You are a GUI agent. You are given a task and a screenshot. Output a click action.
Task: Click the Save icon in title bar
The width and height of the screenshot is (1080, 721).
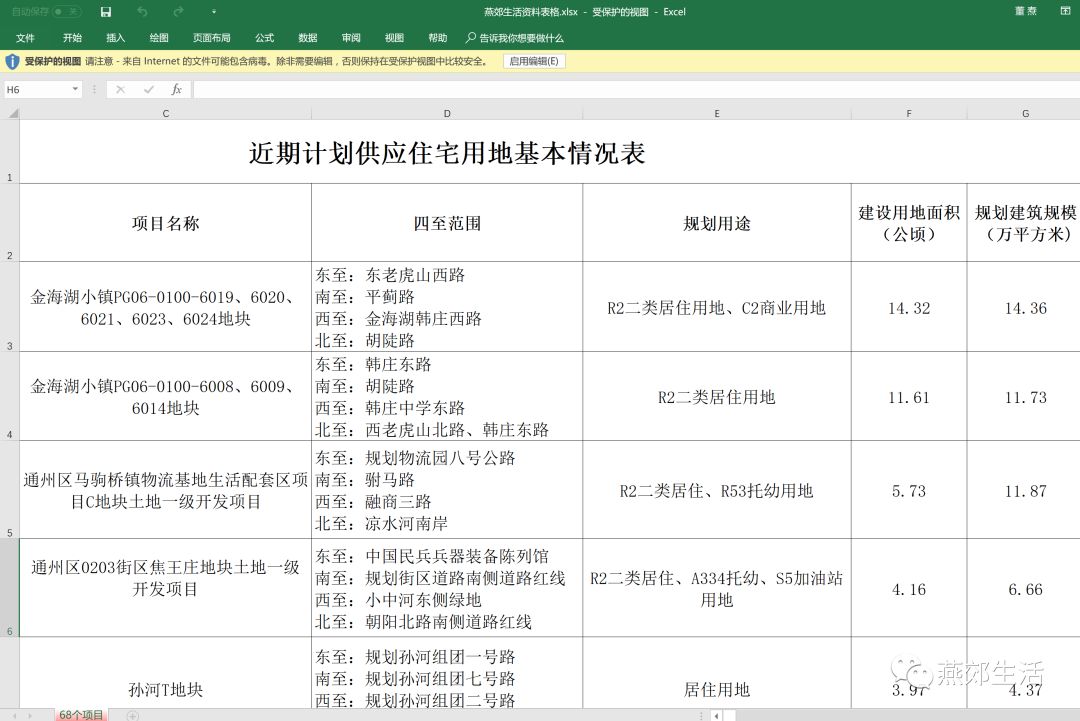tap(106, 12)
